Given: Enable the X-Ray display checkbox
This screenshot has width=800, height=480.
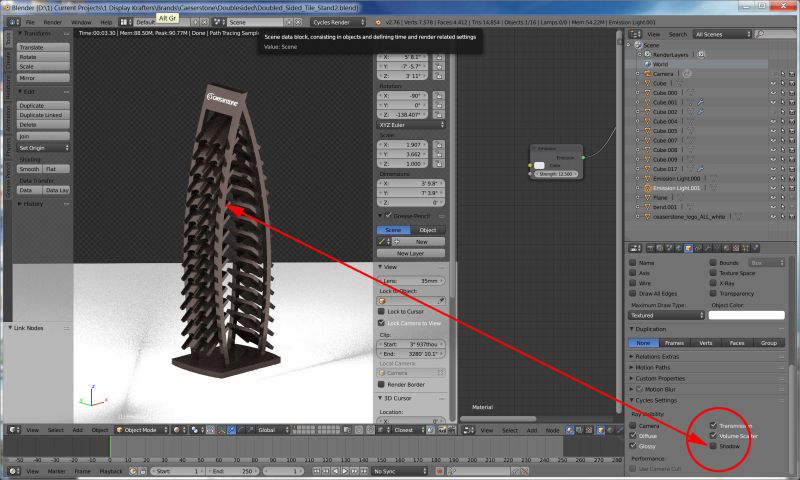Looking at the screenshot, I should pyautogui.click(x=713, y=283).
